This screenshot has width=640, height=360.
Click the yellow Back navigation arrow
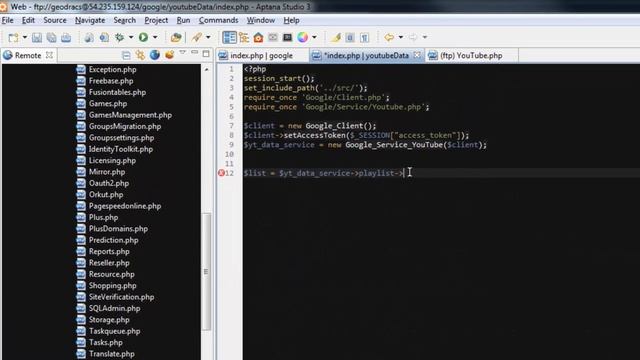point(389,38)
